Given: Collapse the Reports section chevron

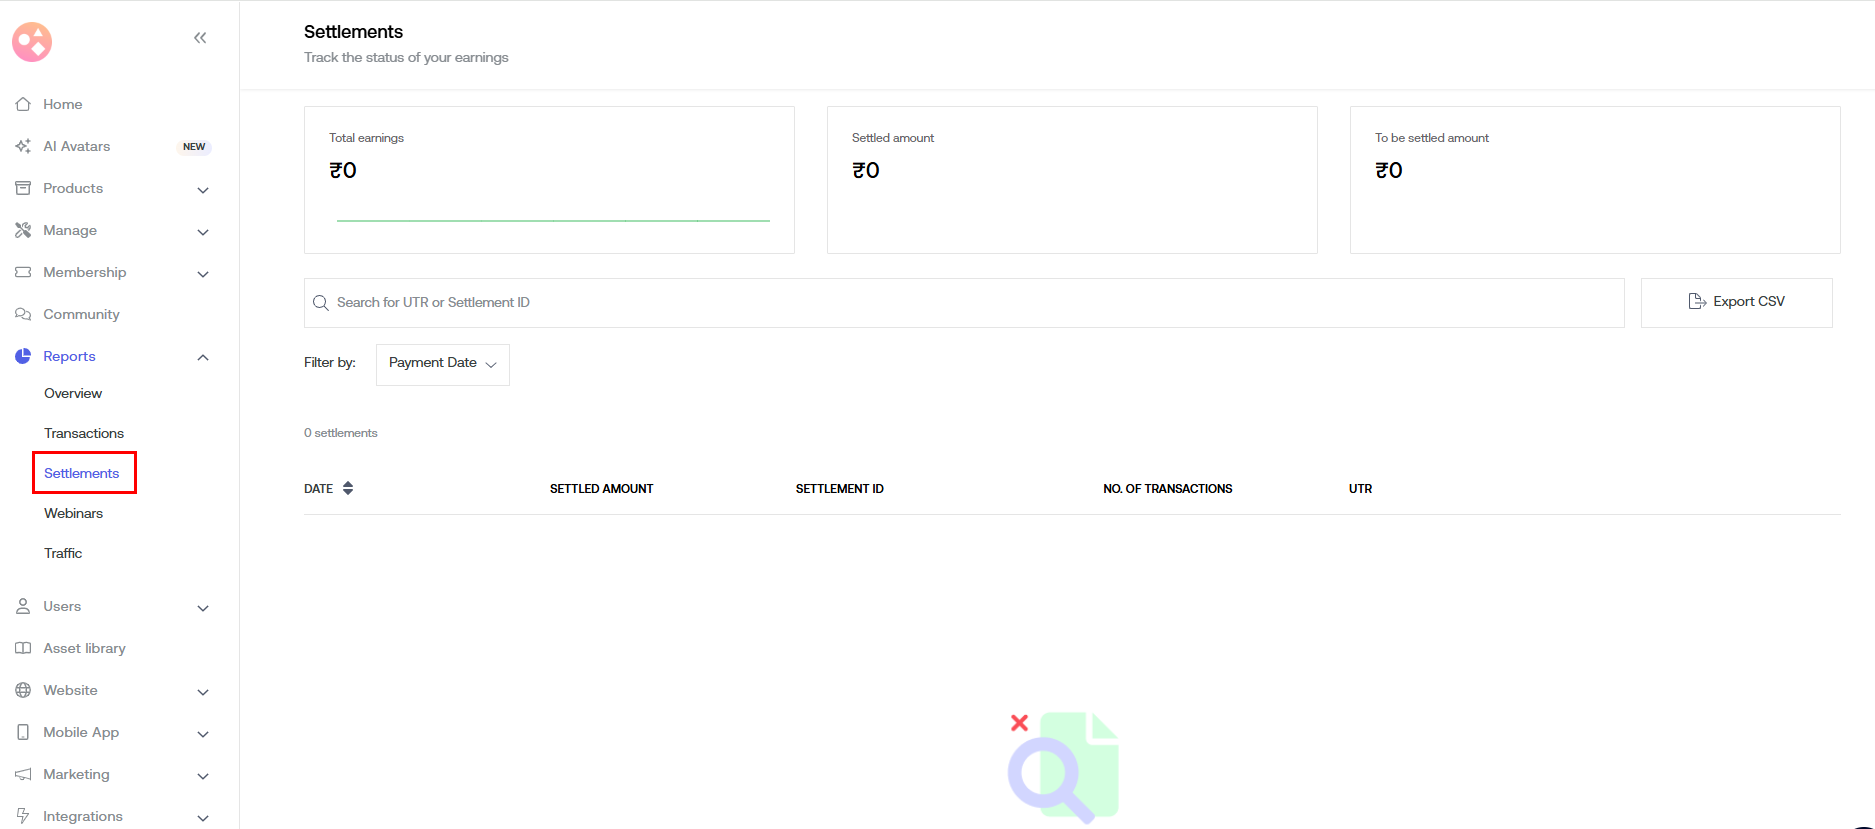Looking at the screenshot, I should pos(203,357).
